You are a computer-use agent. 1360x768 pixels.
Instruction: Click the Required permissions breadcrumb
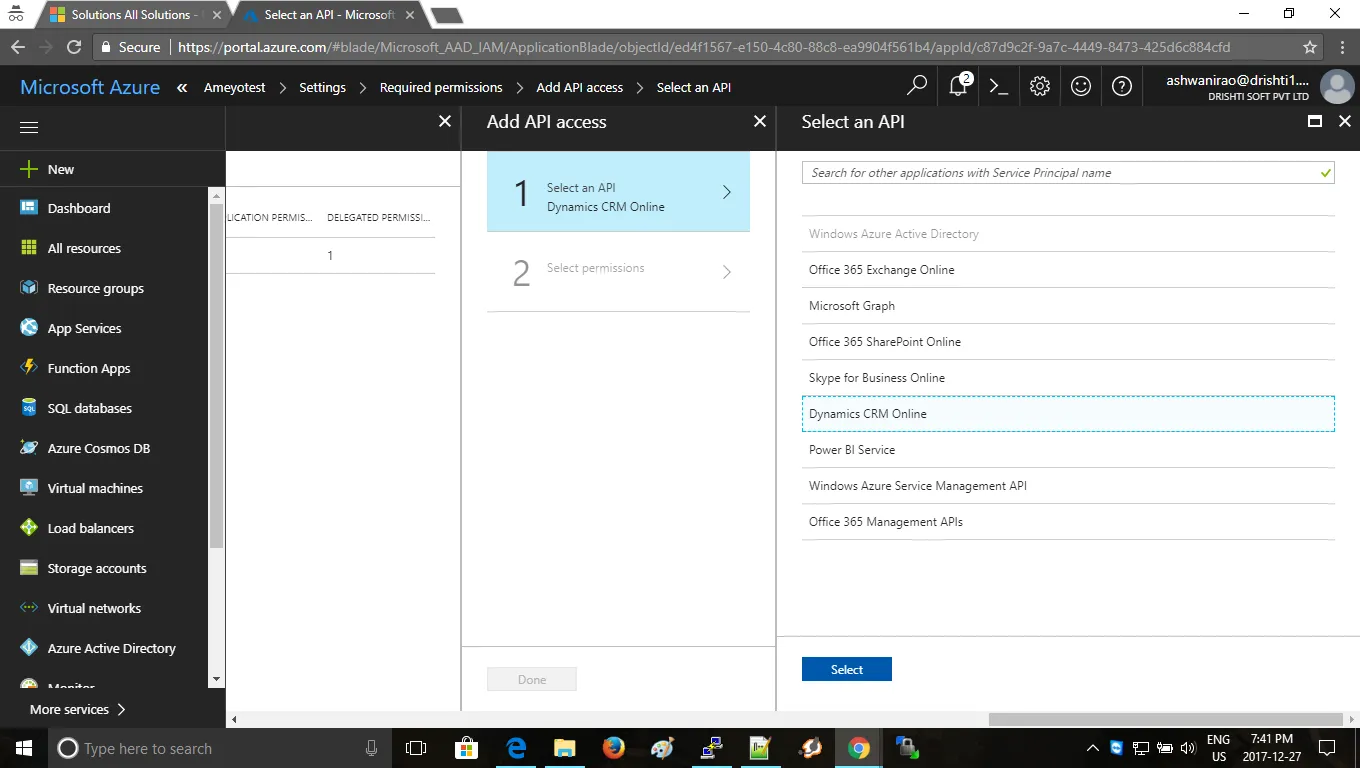tap(441, 87)
